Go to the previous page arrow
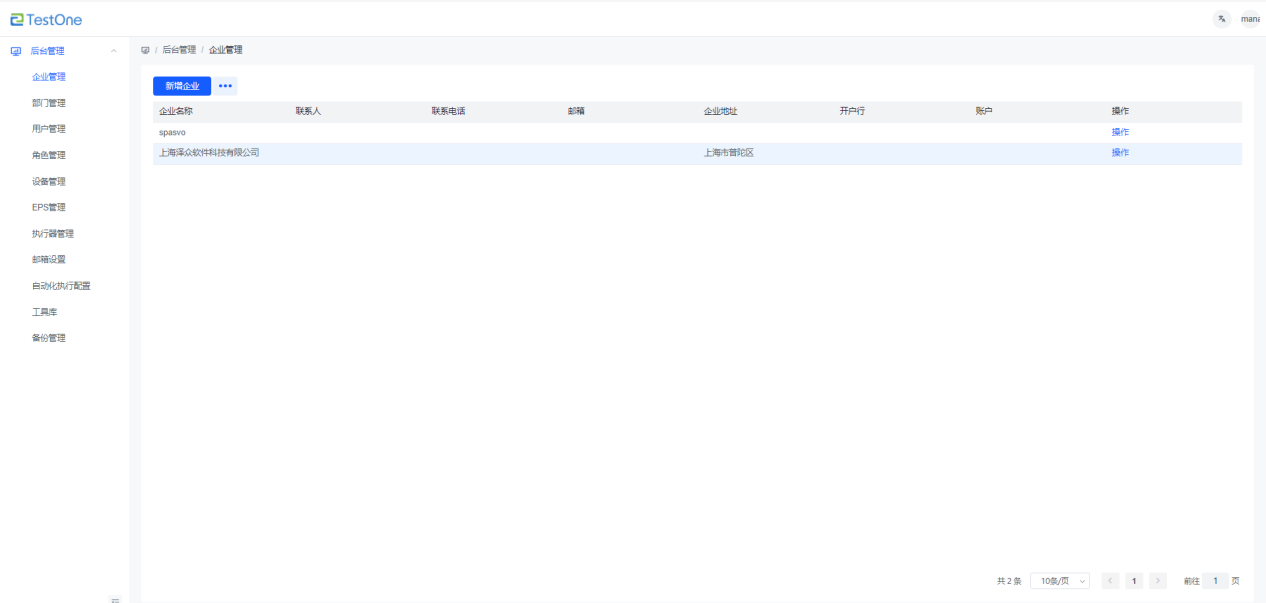 [x=1110, y=581]
